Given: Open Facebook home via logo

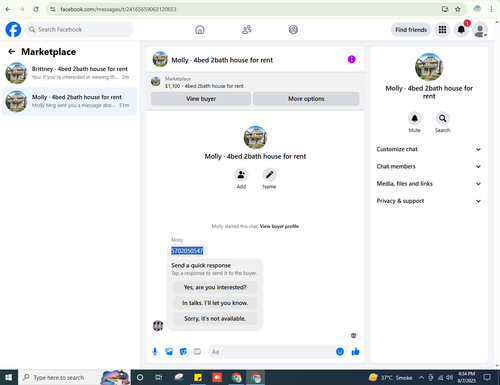Looking at the screenshot, I should pyautogui.click(x=13, y=30).
